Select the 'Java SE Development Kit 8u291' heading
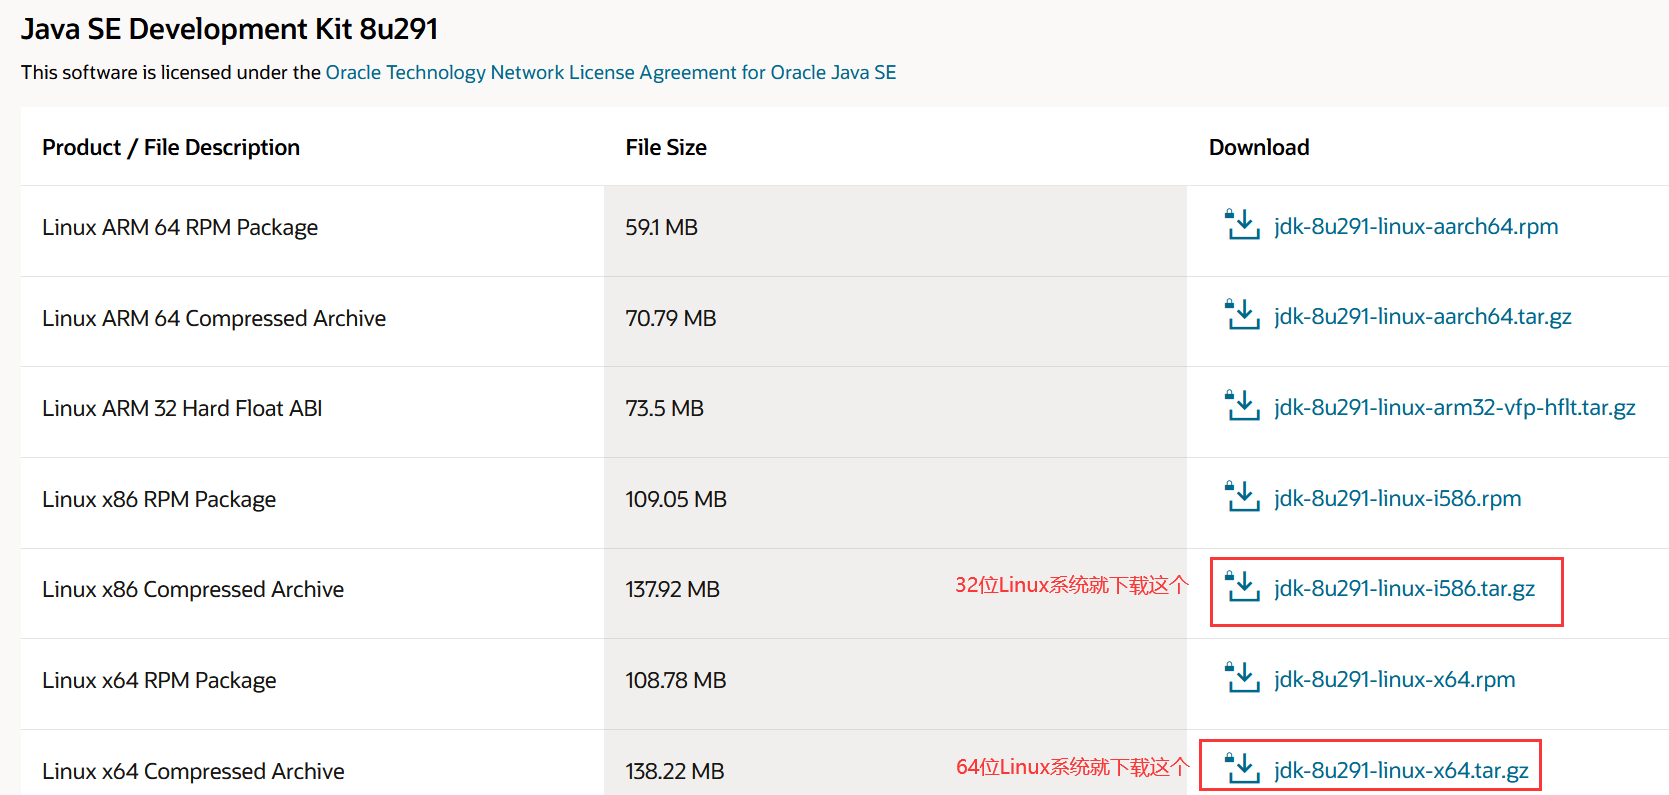 (230, 29)
